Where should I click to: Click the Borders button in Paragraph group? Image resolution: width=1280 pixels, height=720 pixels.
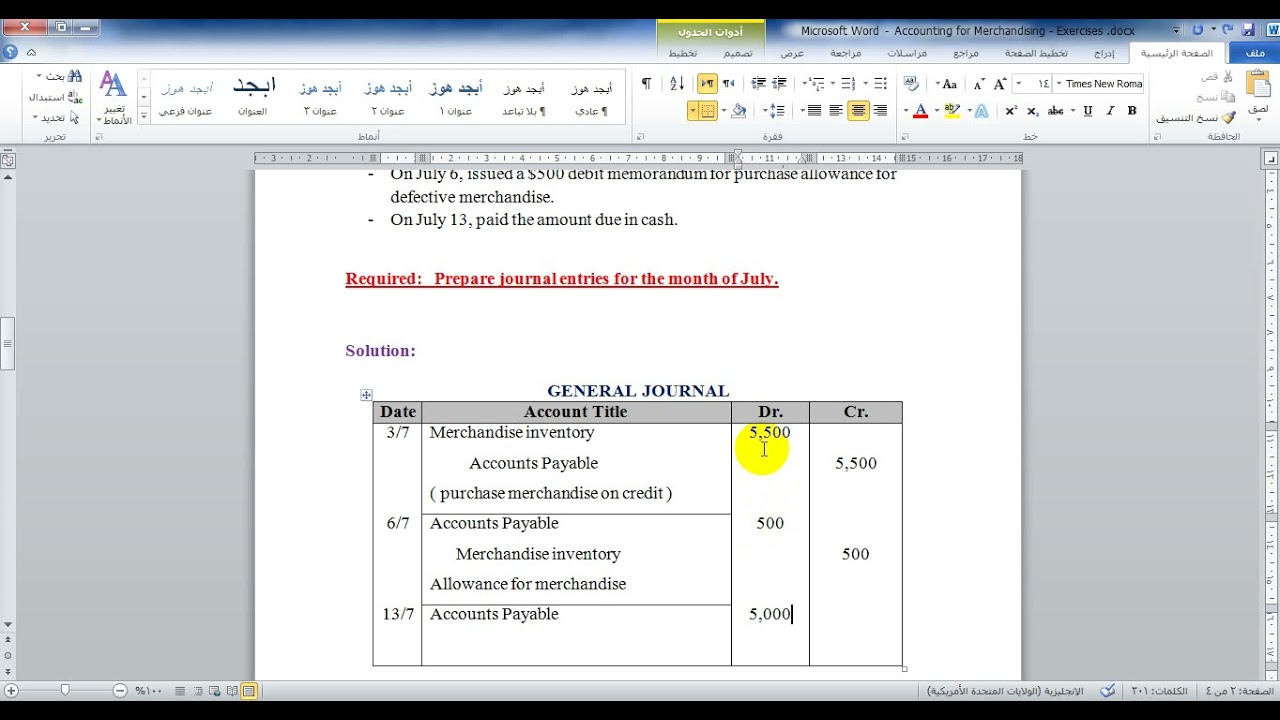click(x=709, y=111)
